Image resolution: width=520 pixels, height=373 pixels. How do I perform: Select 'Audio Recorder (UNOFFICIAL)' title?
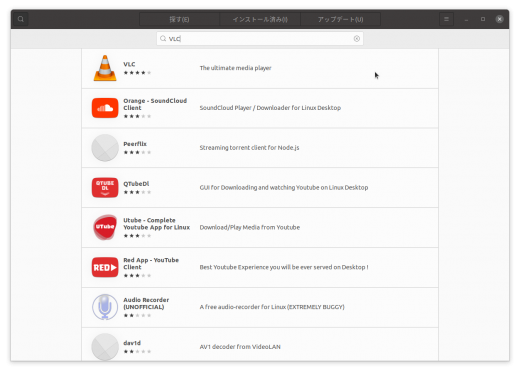[146, 303]
